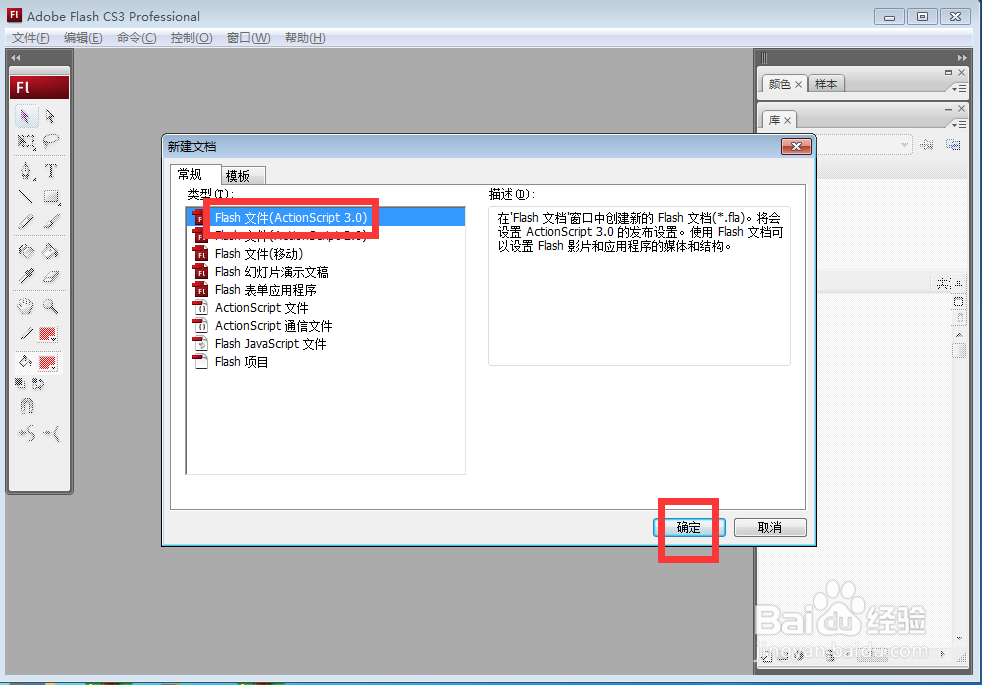
Task: Close the 新建文档 dialog
Action: [x=797, y=147]
